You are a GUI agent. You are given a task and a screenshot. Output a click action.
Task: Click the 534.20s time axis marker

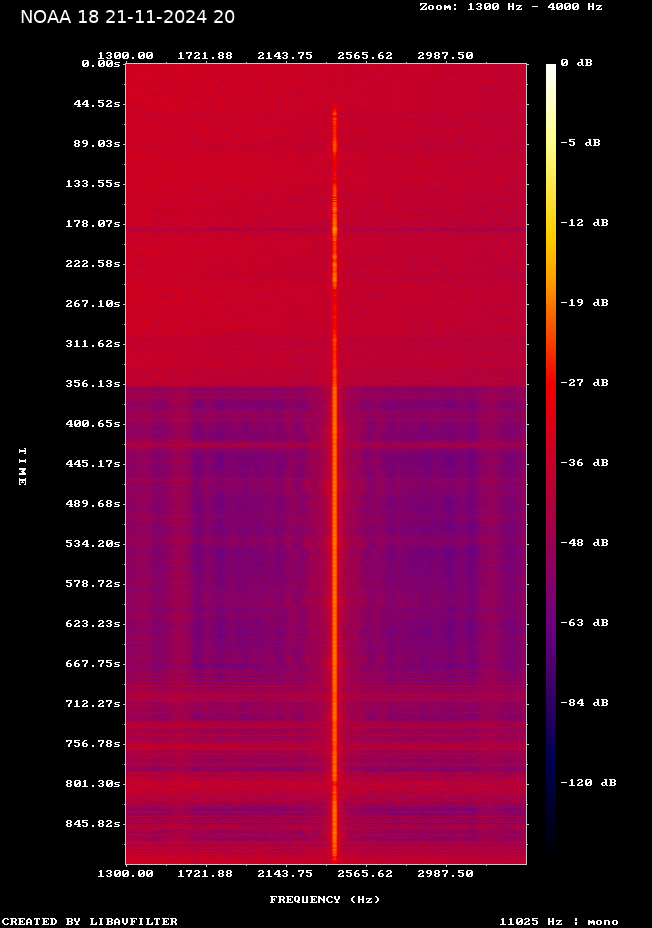pos(93,543)
